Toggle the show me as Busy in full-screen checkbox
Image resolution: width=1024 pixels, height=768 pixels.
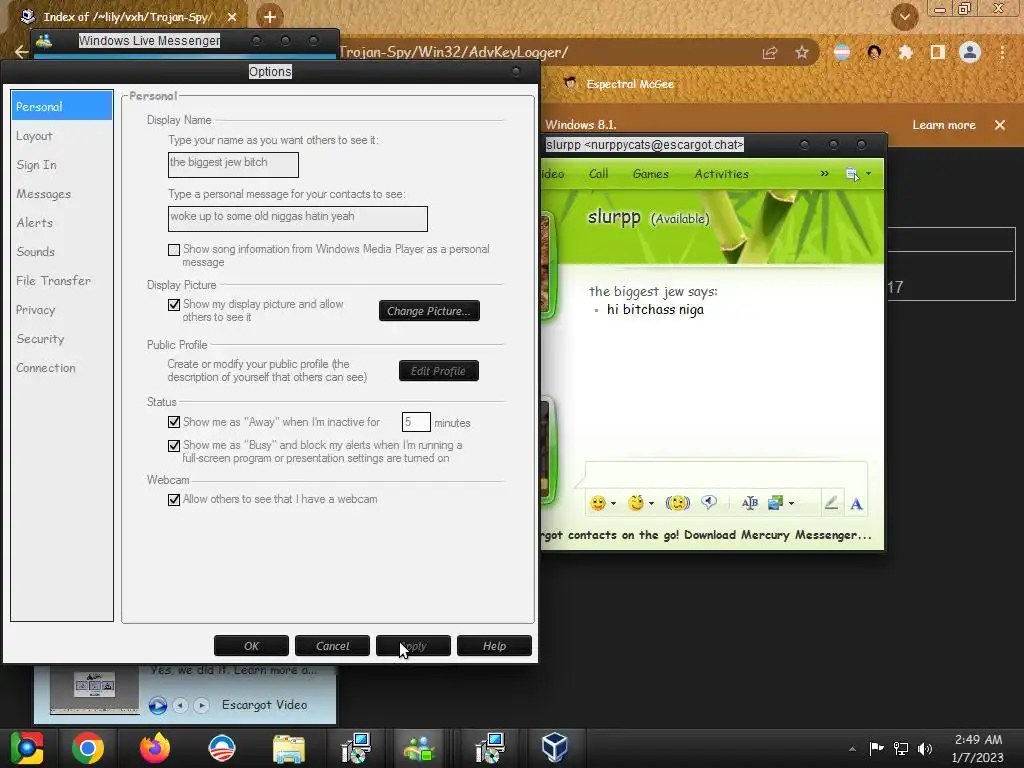(x=174, y=445)
